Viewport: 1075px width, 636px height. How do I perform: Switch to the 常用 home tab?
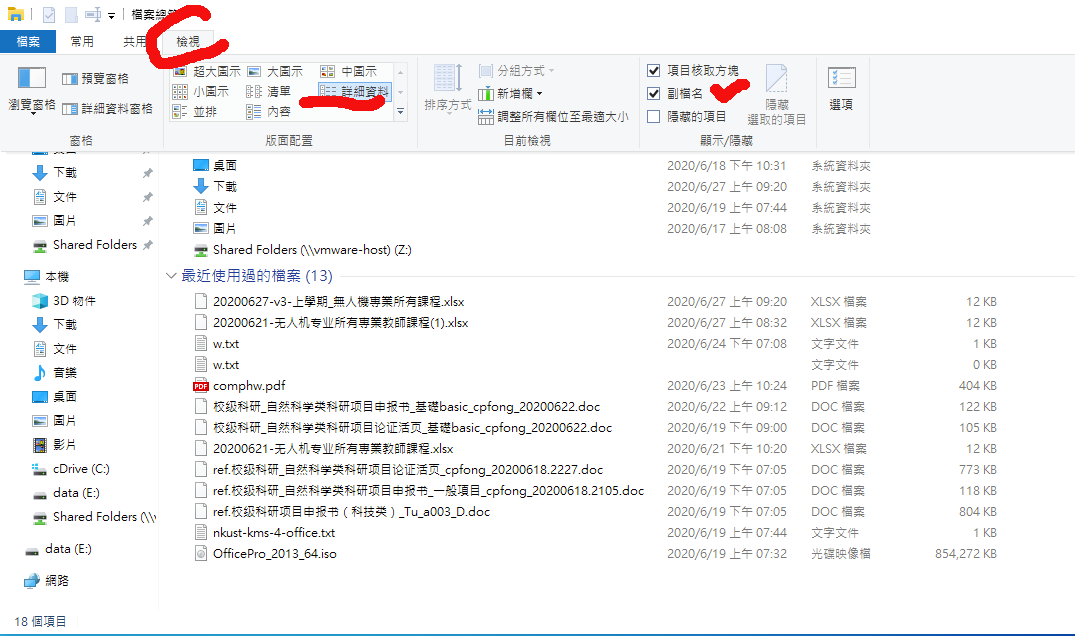coord(82,42)
